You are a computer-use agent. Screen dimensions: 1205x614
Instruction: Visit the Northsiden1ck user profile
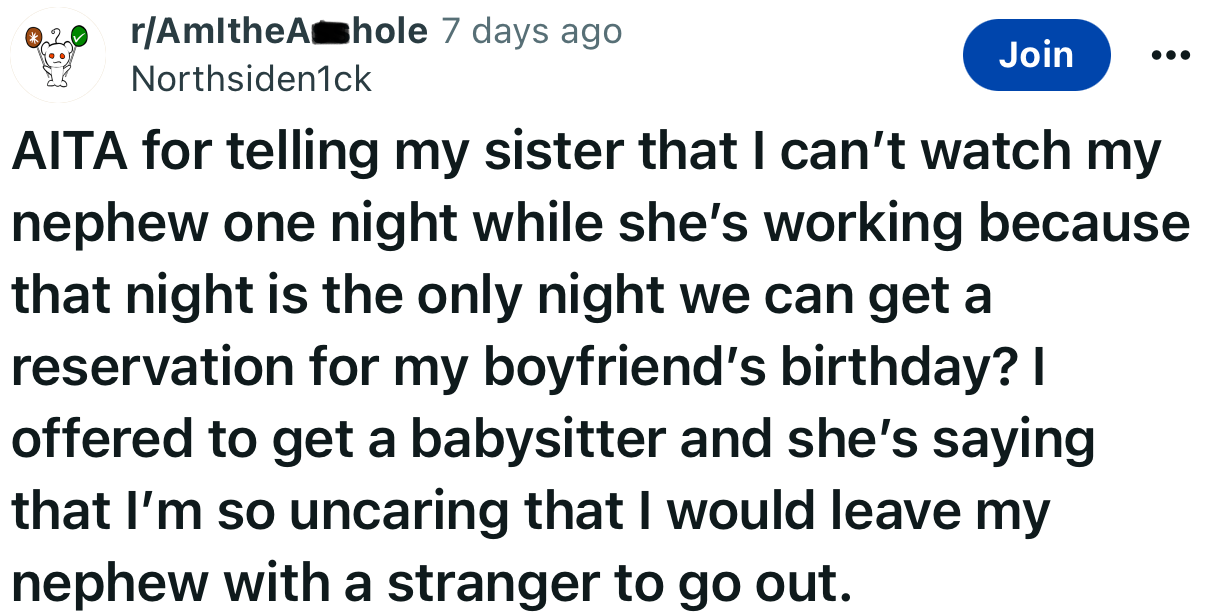[x=251, y=79]
